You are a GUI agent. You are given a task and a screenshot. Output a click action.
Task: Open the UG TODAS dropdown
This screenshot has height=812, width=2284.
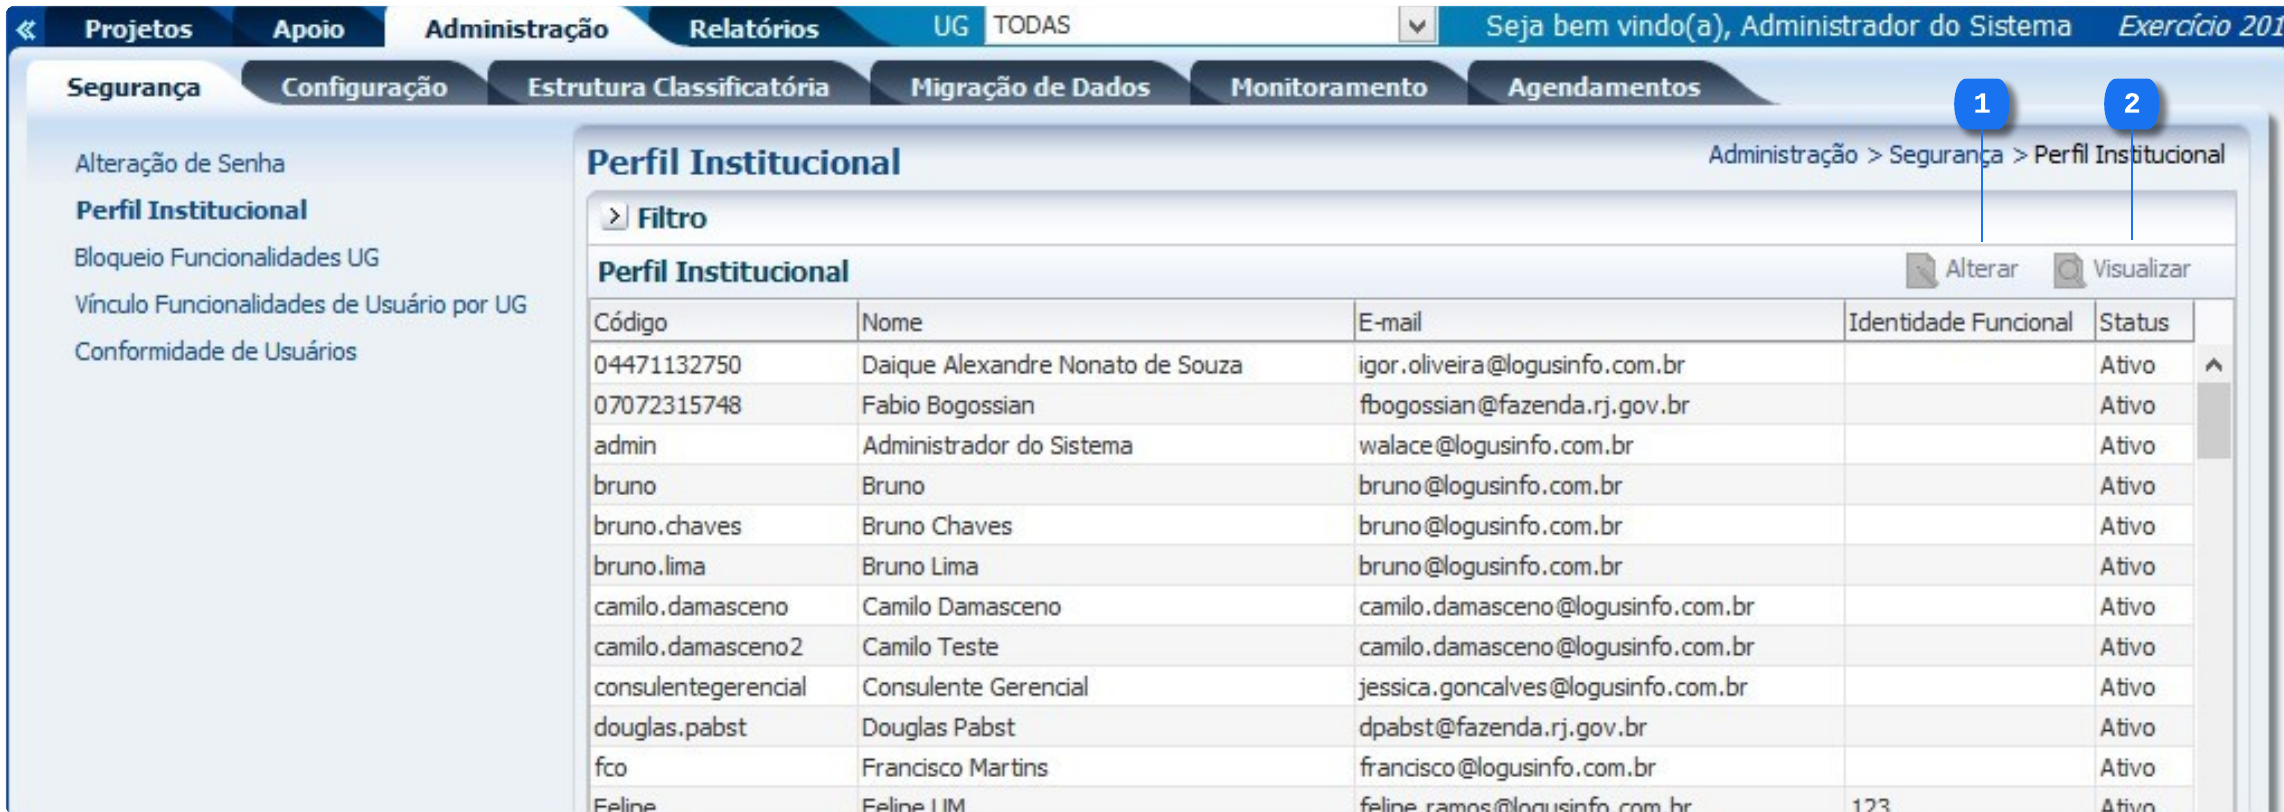coord(1417,26)
